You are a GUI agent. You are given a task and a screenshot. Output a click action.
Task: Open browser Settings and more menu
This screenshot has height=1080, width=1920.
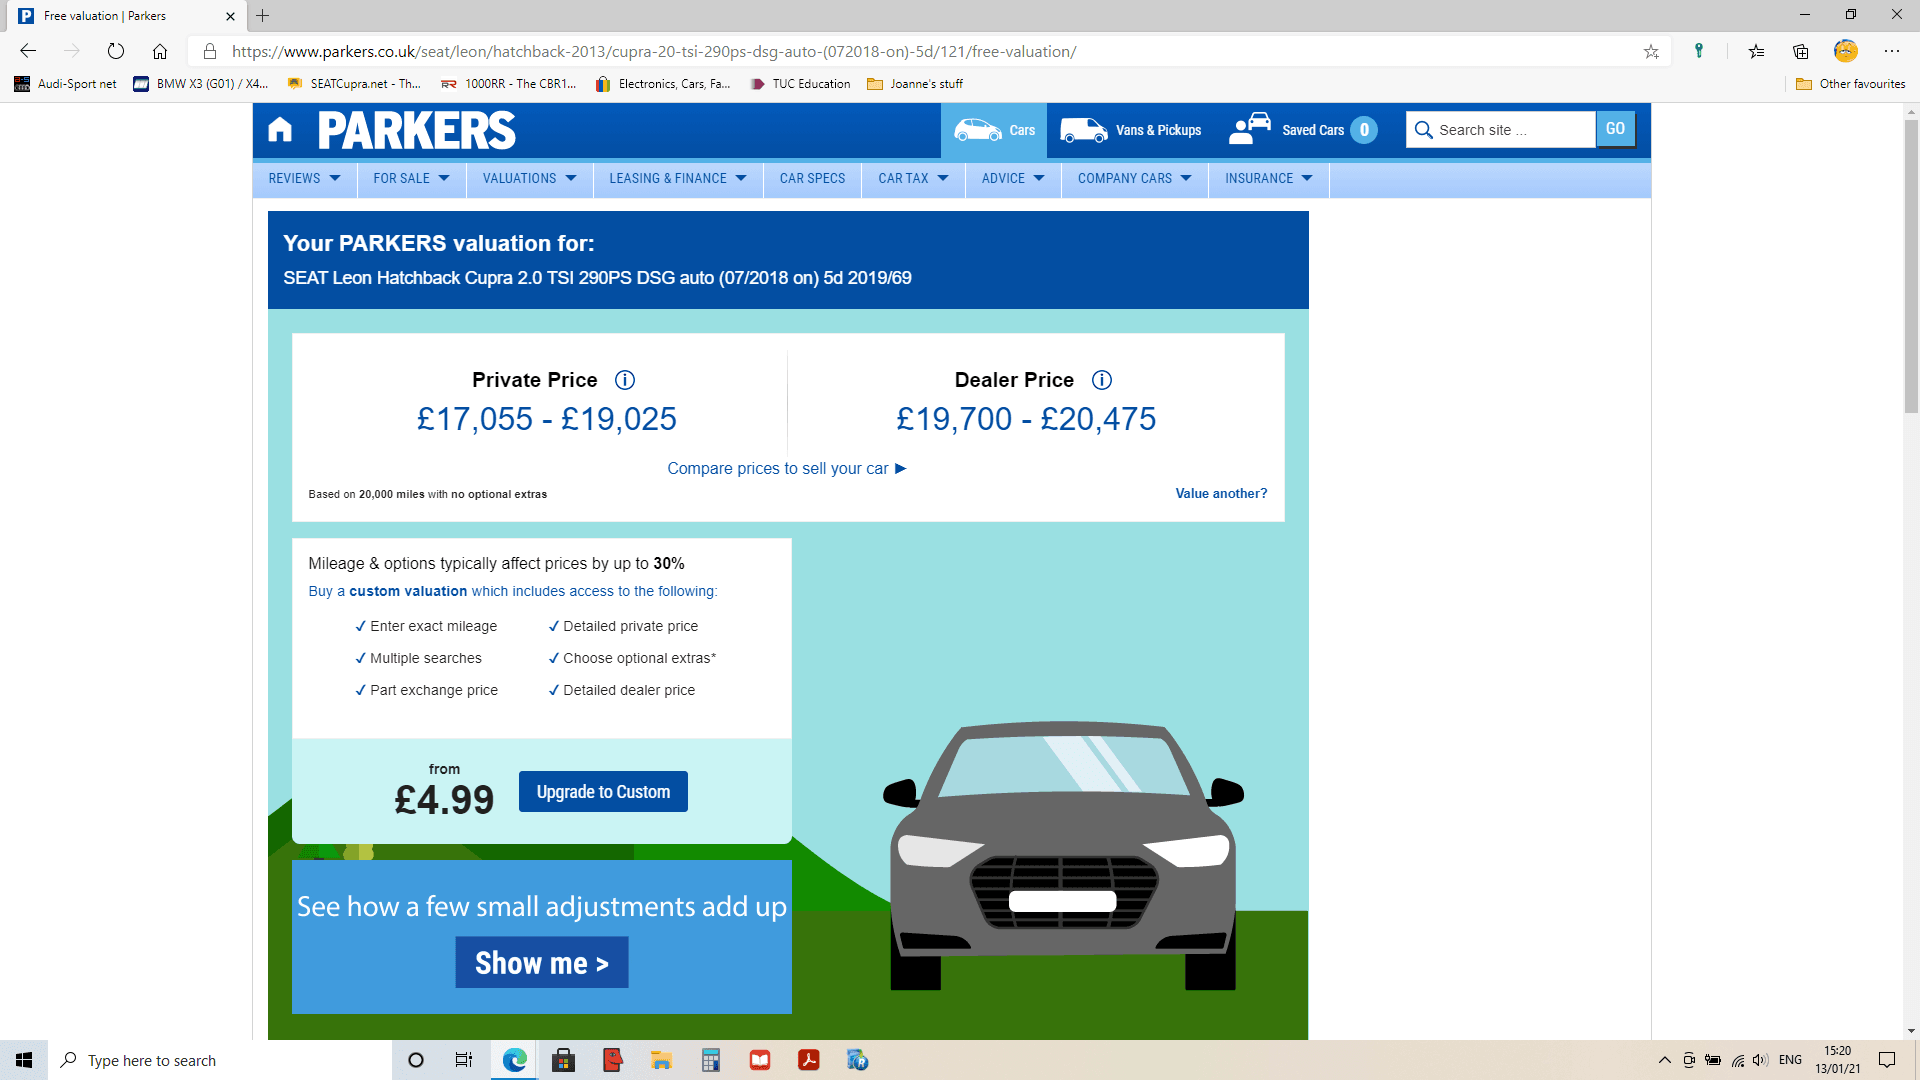pos(1892,51)
